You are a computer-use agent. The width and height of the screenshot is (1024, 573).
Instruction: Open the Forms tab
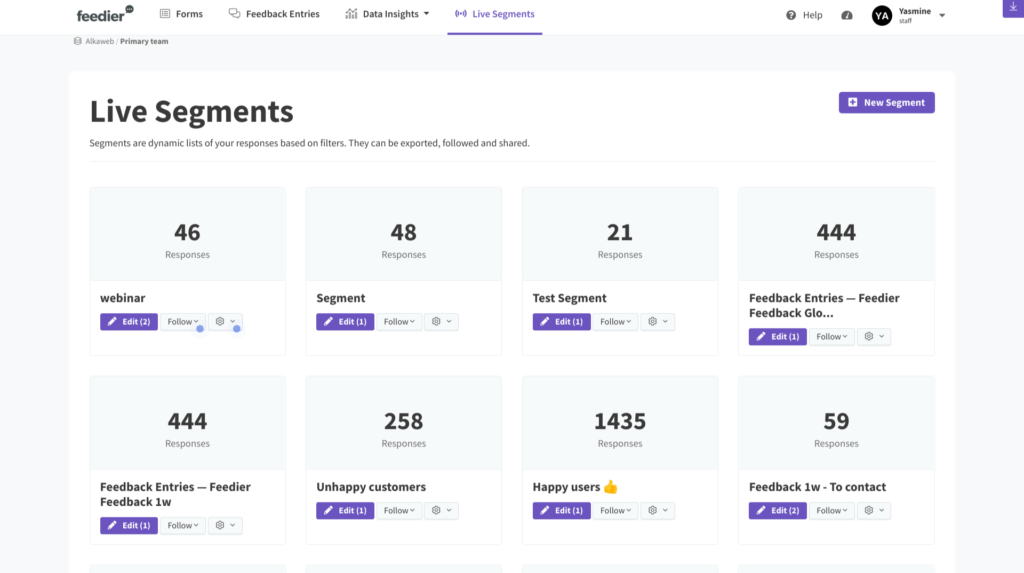(x=182, y=14)
